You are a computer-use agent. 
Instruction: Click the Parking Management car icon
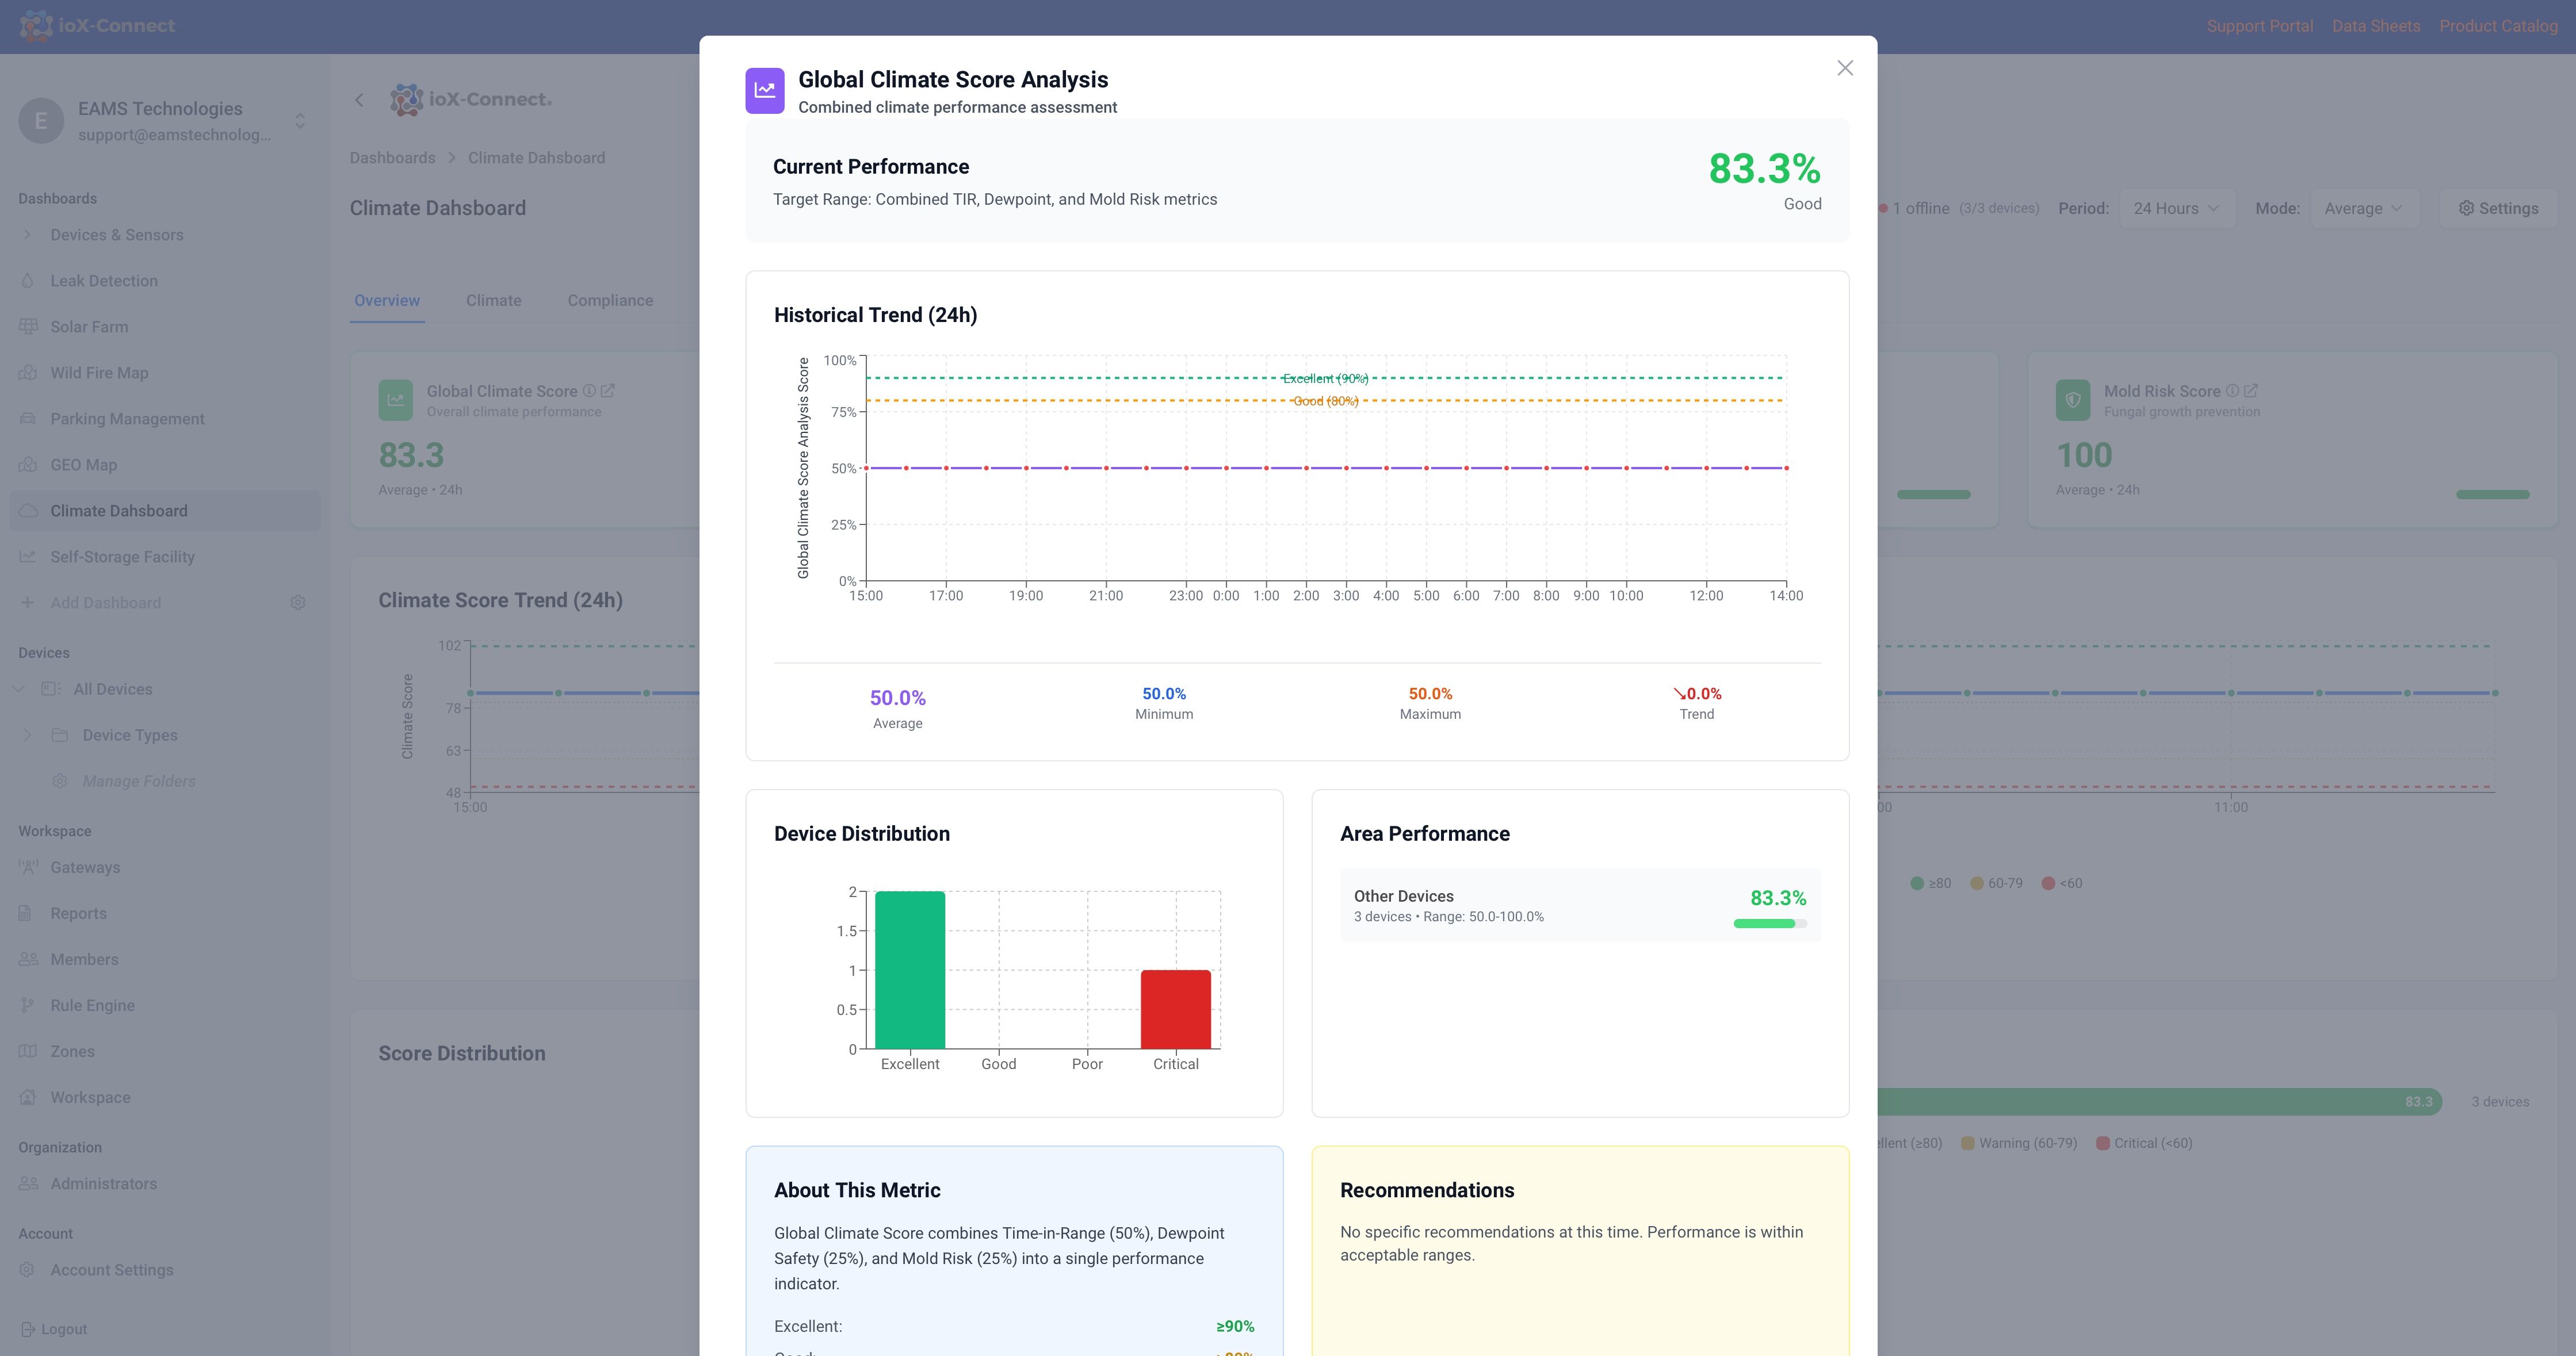click(28, 419)
